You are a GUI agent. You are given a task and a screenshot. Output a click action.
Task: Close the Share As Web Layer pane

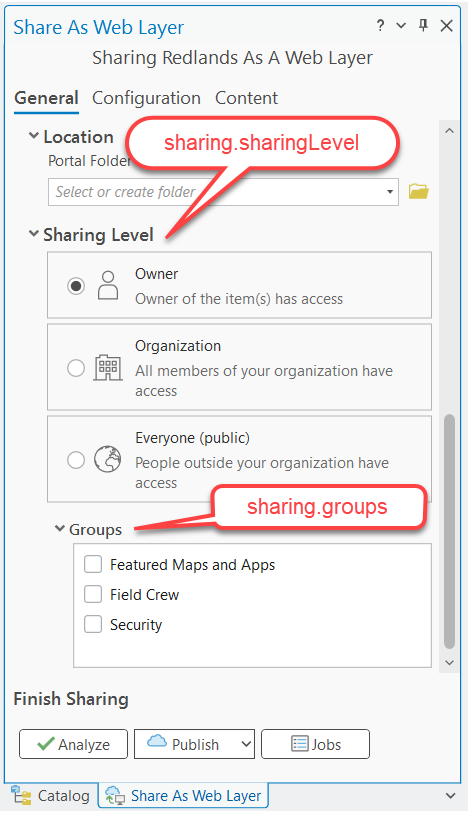[x=447, y=26]
